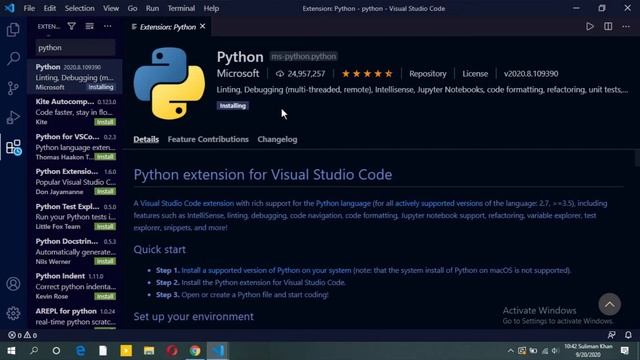Open the Selection menu
This screenshot has height=360, width=640.
pos(79,8)
